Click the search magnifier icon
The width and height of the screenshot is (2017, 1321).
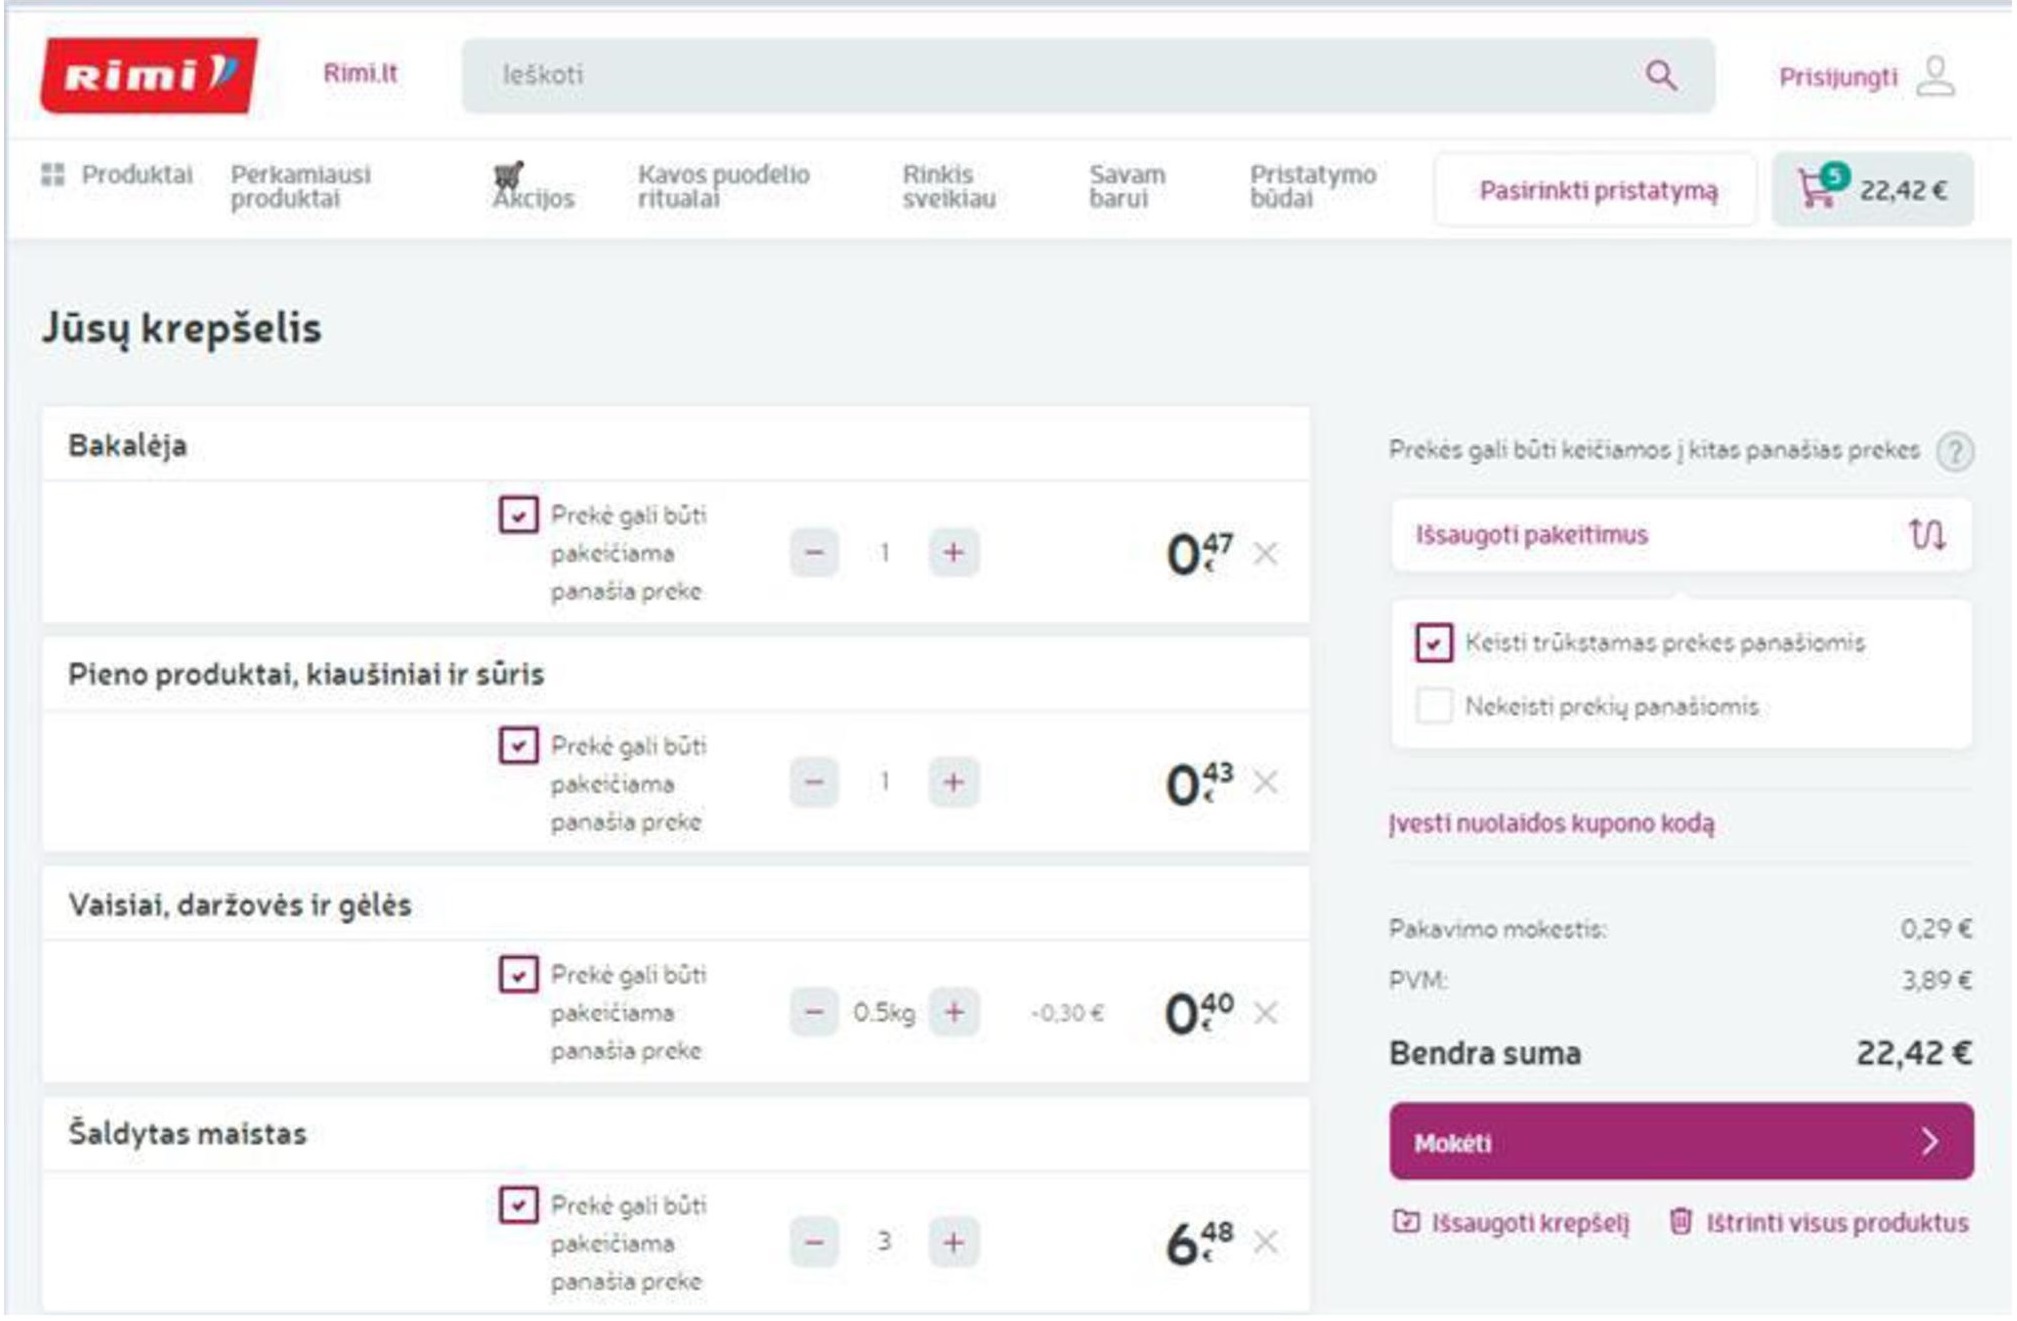[1660, 75]
